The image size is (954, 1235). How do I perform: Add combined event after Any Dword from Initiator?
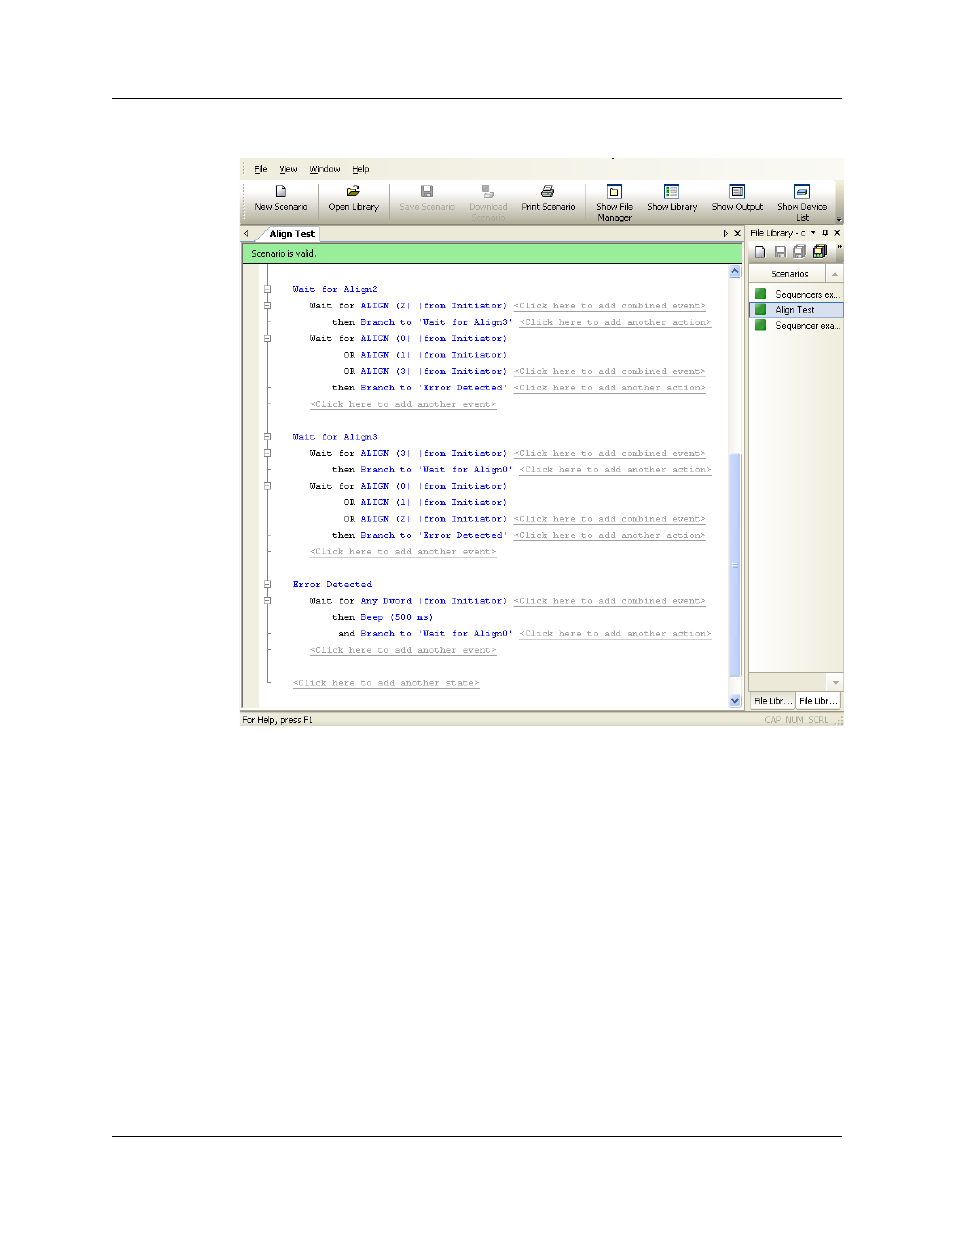pyautogui.click(x=609, y=601)
